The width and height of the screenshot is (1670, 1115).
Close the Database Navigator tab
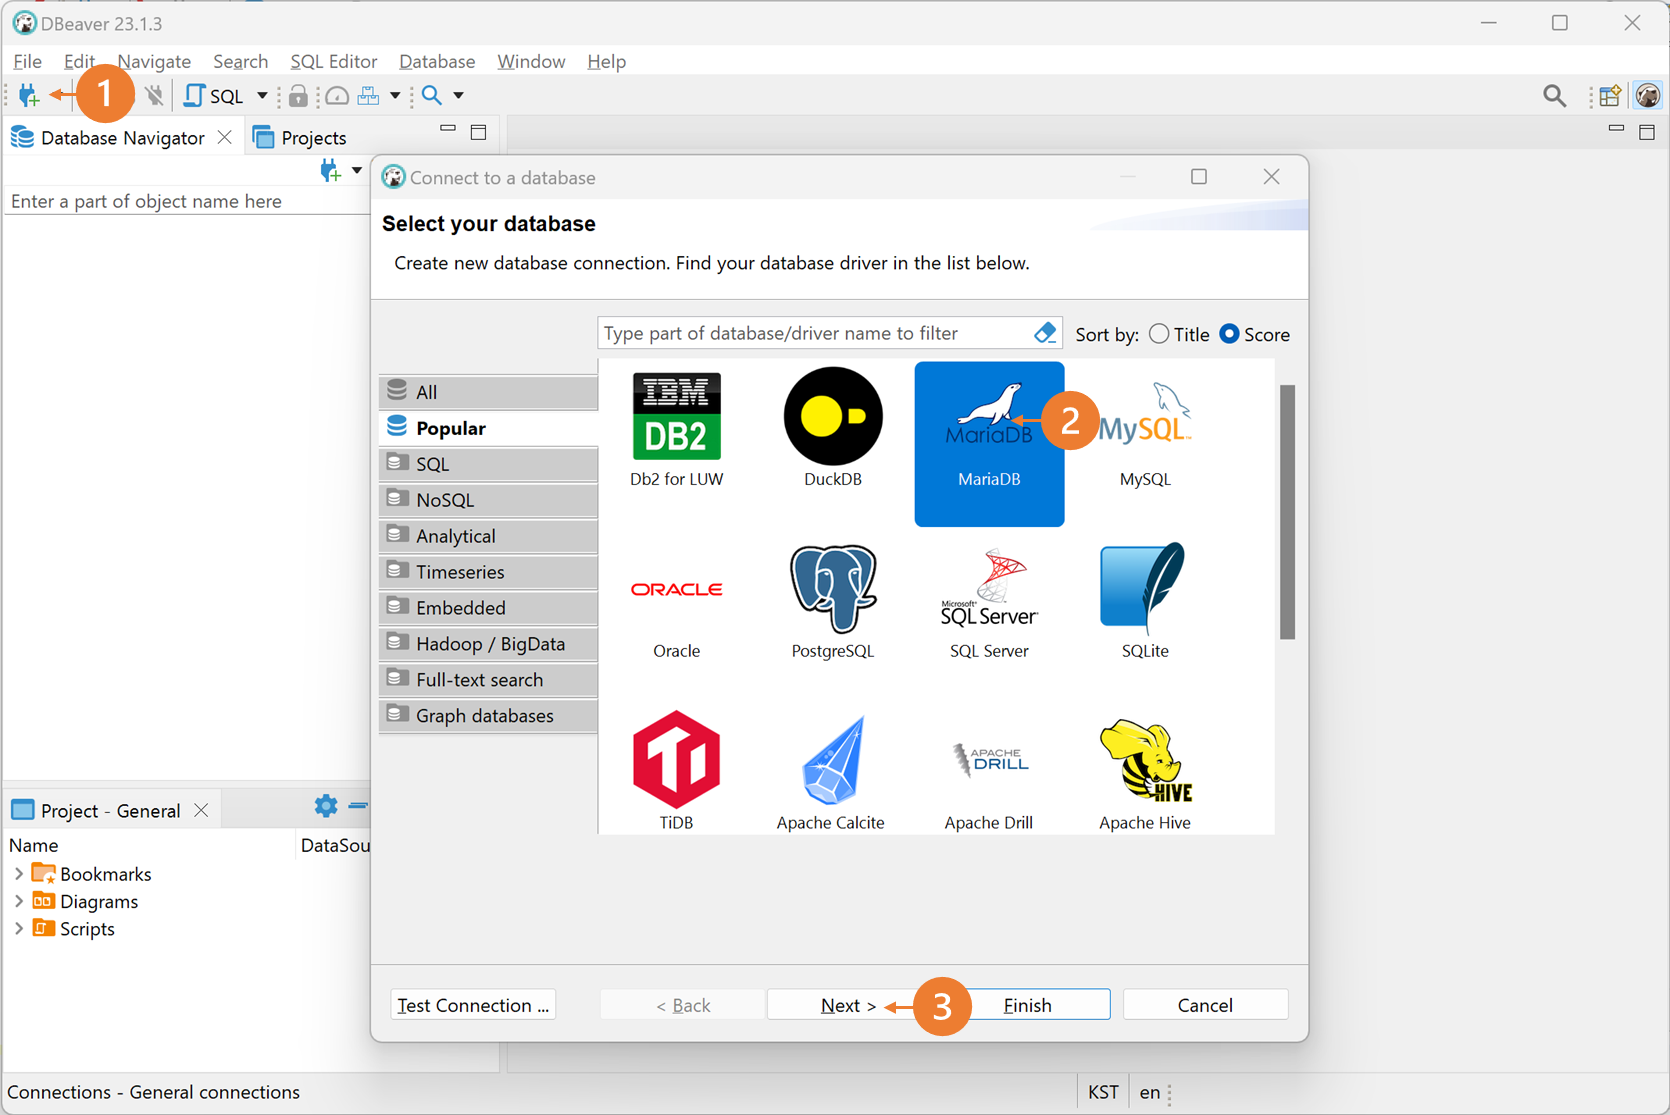(x=225, y=137)
